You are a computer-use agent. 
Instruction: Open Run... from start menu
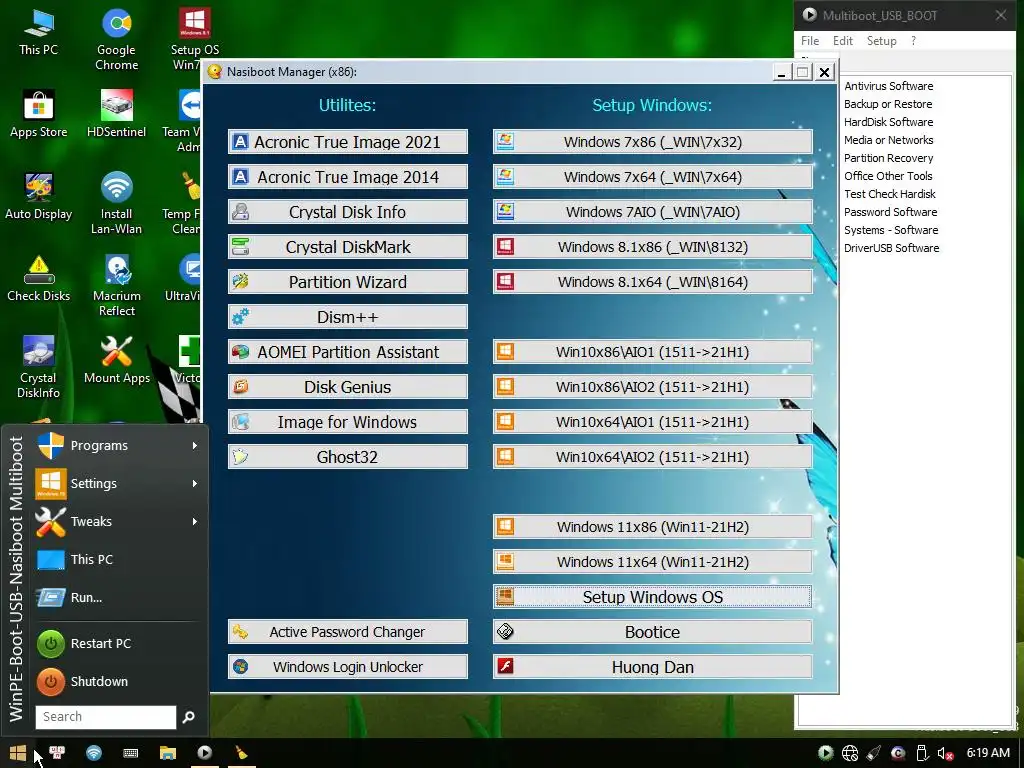point(118,597)
